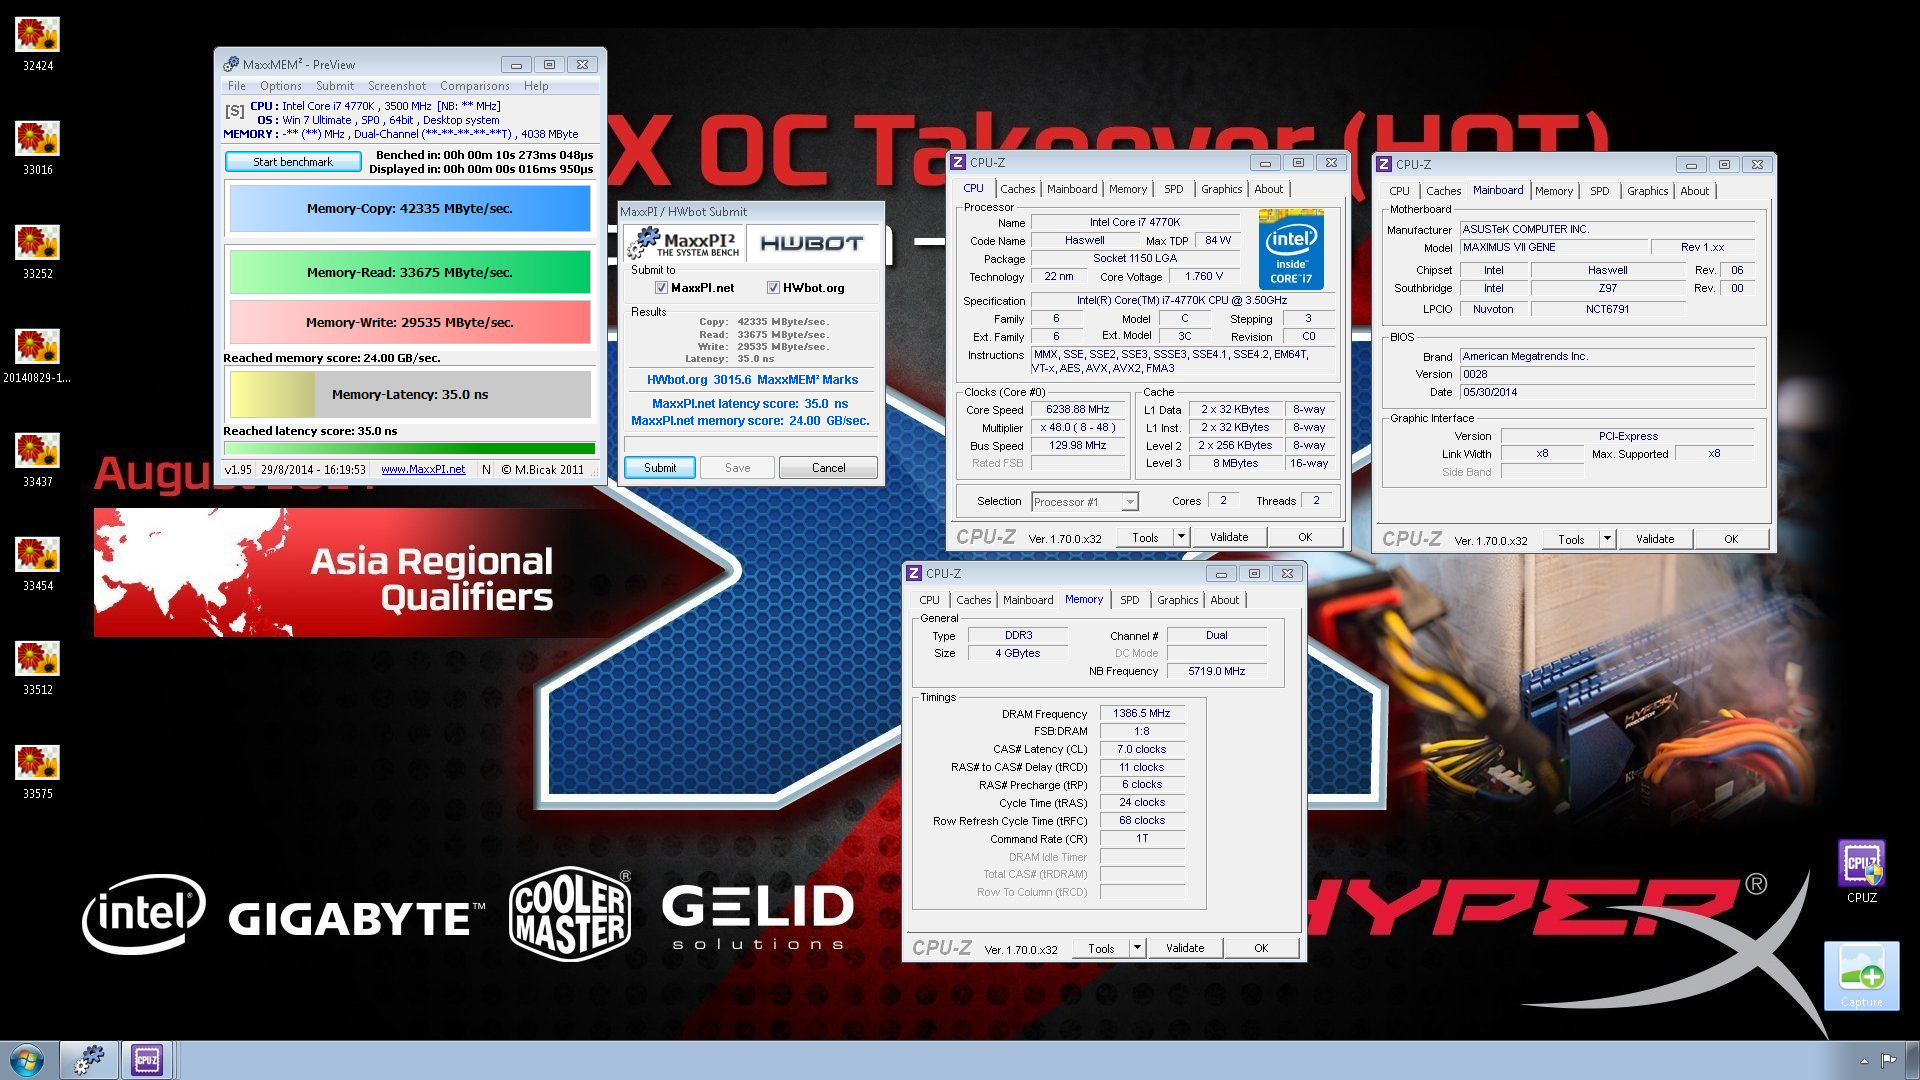Click the MaxxMEM title bar gear icon

click(x=231, y=64)
